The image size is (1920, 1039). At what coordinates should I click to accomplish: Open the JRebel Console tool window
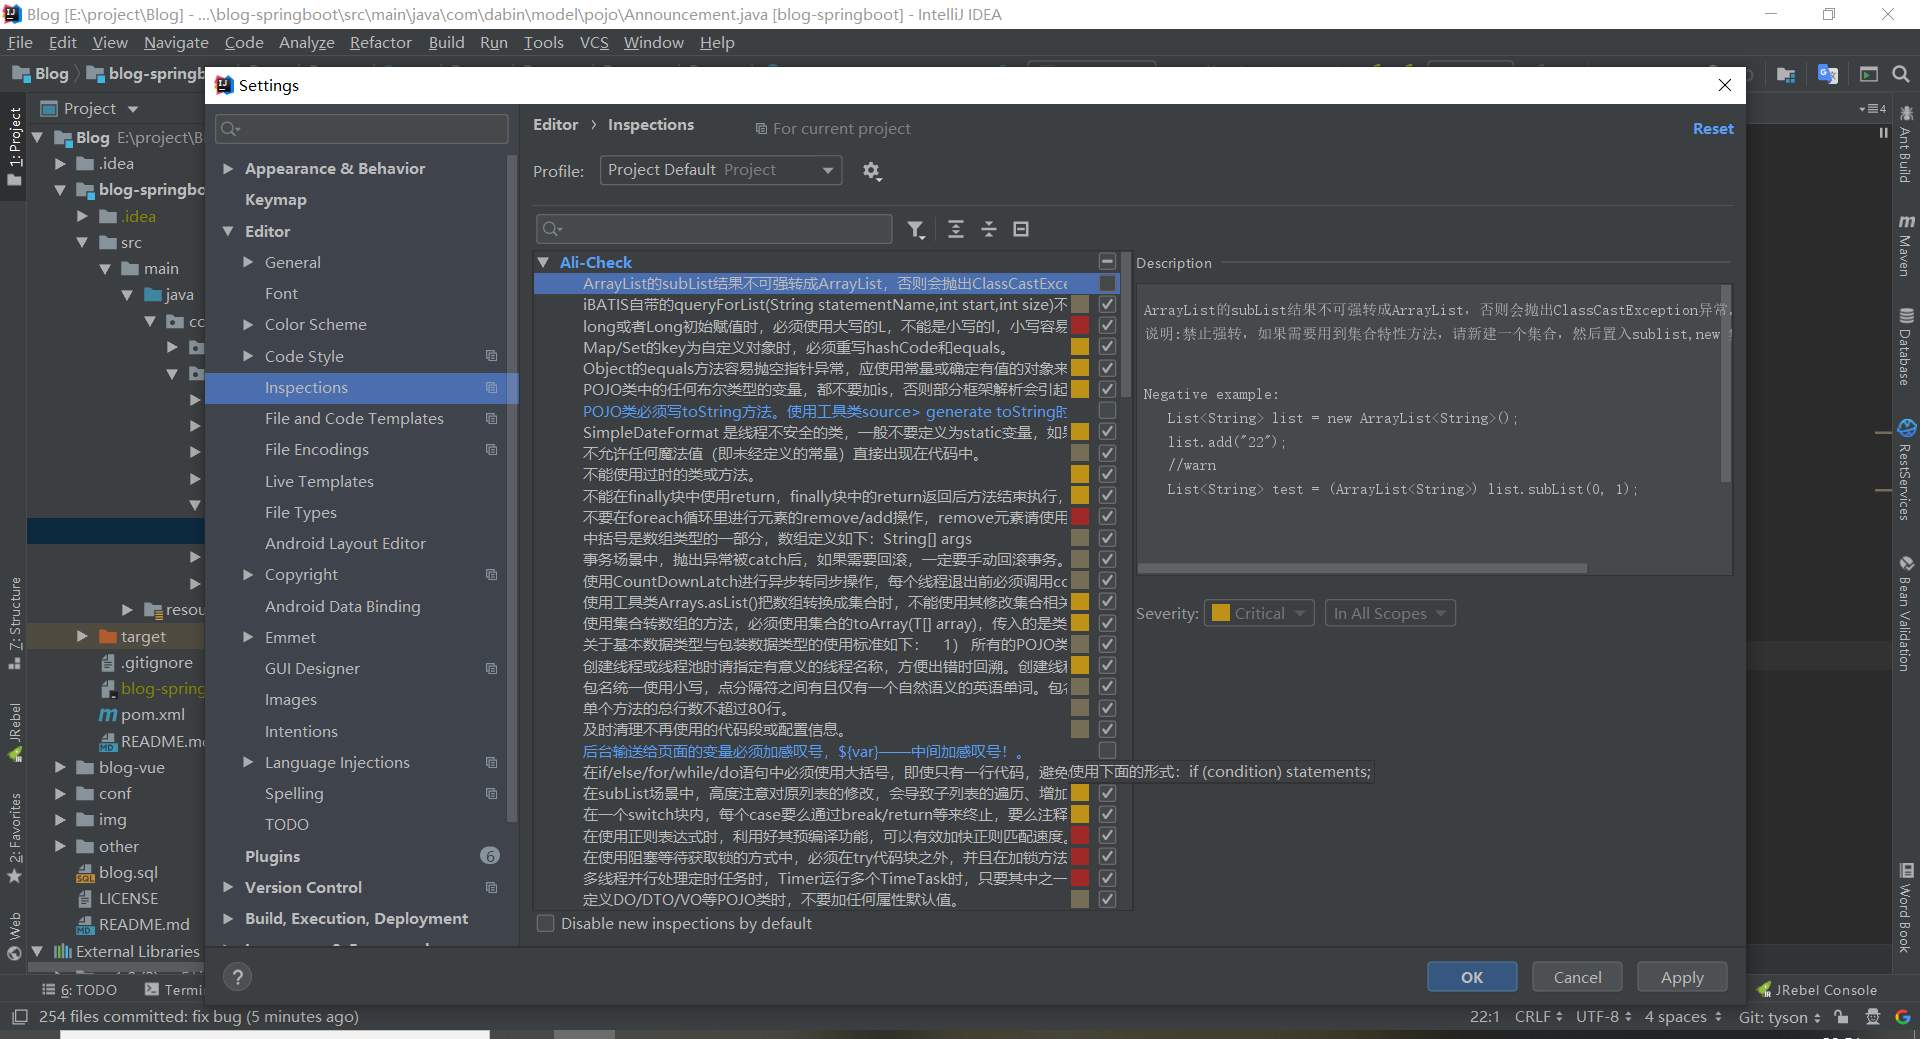(x=1817, y=990)
